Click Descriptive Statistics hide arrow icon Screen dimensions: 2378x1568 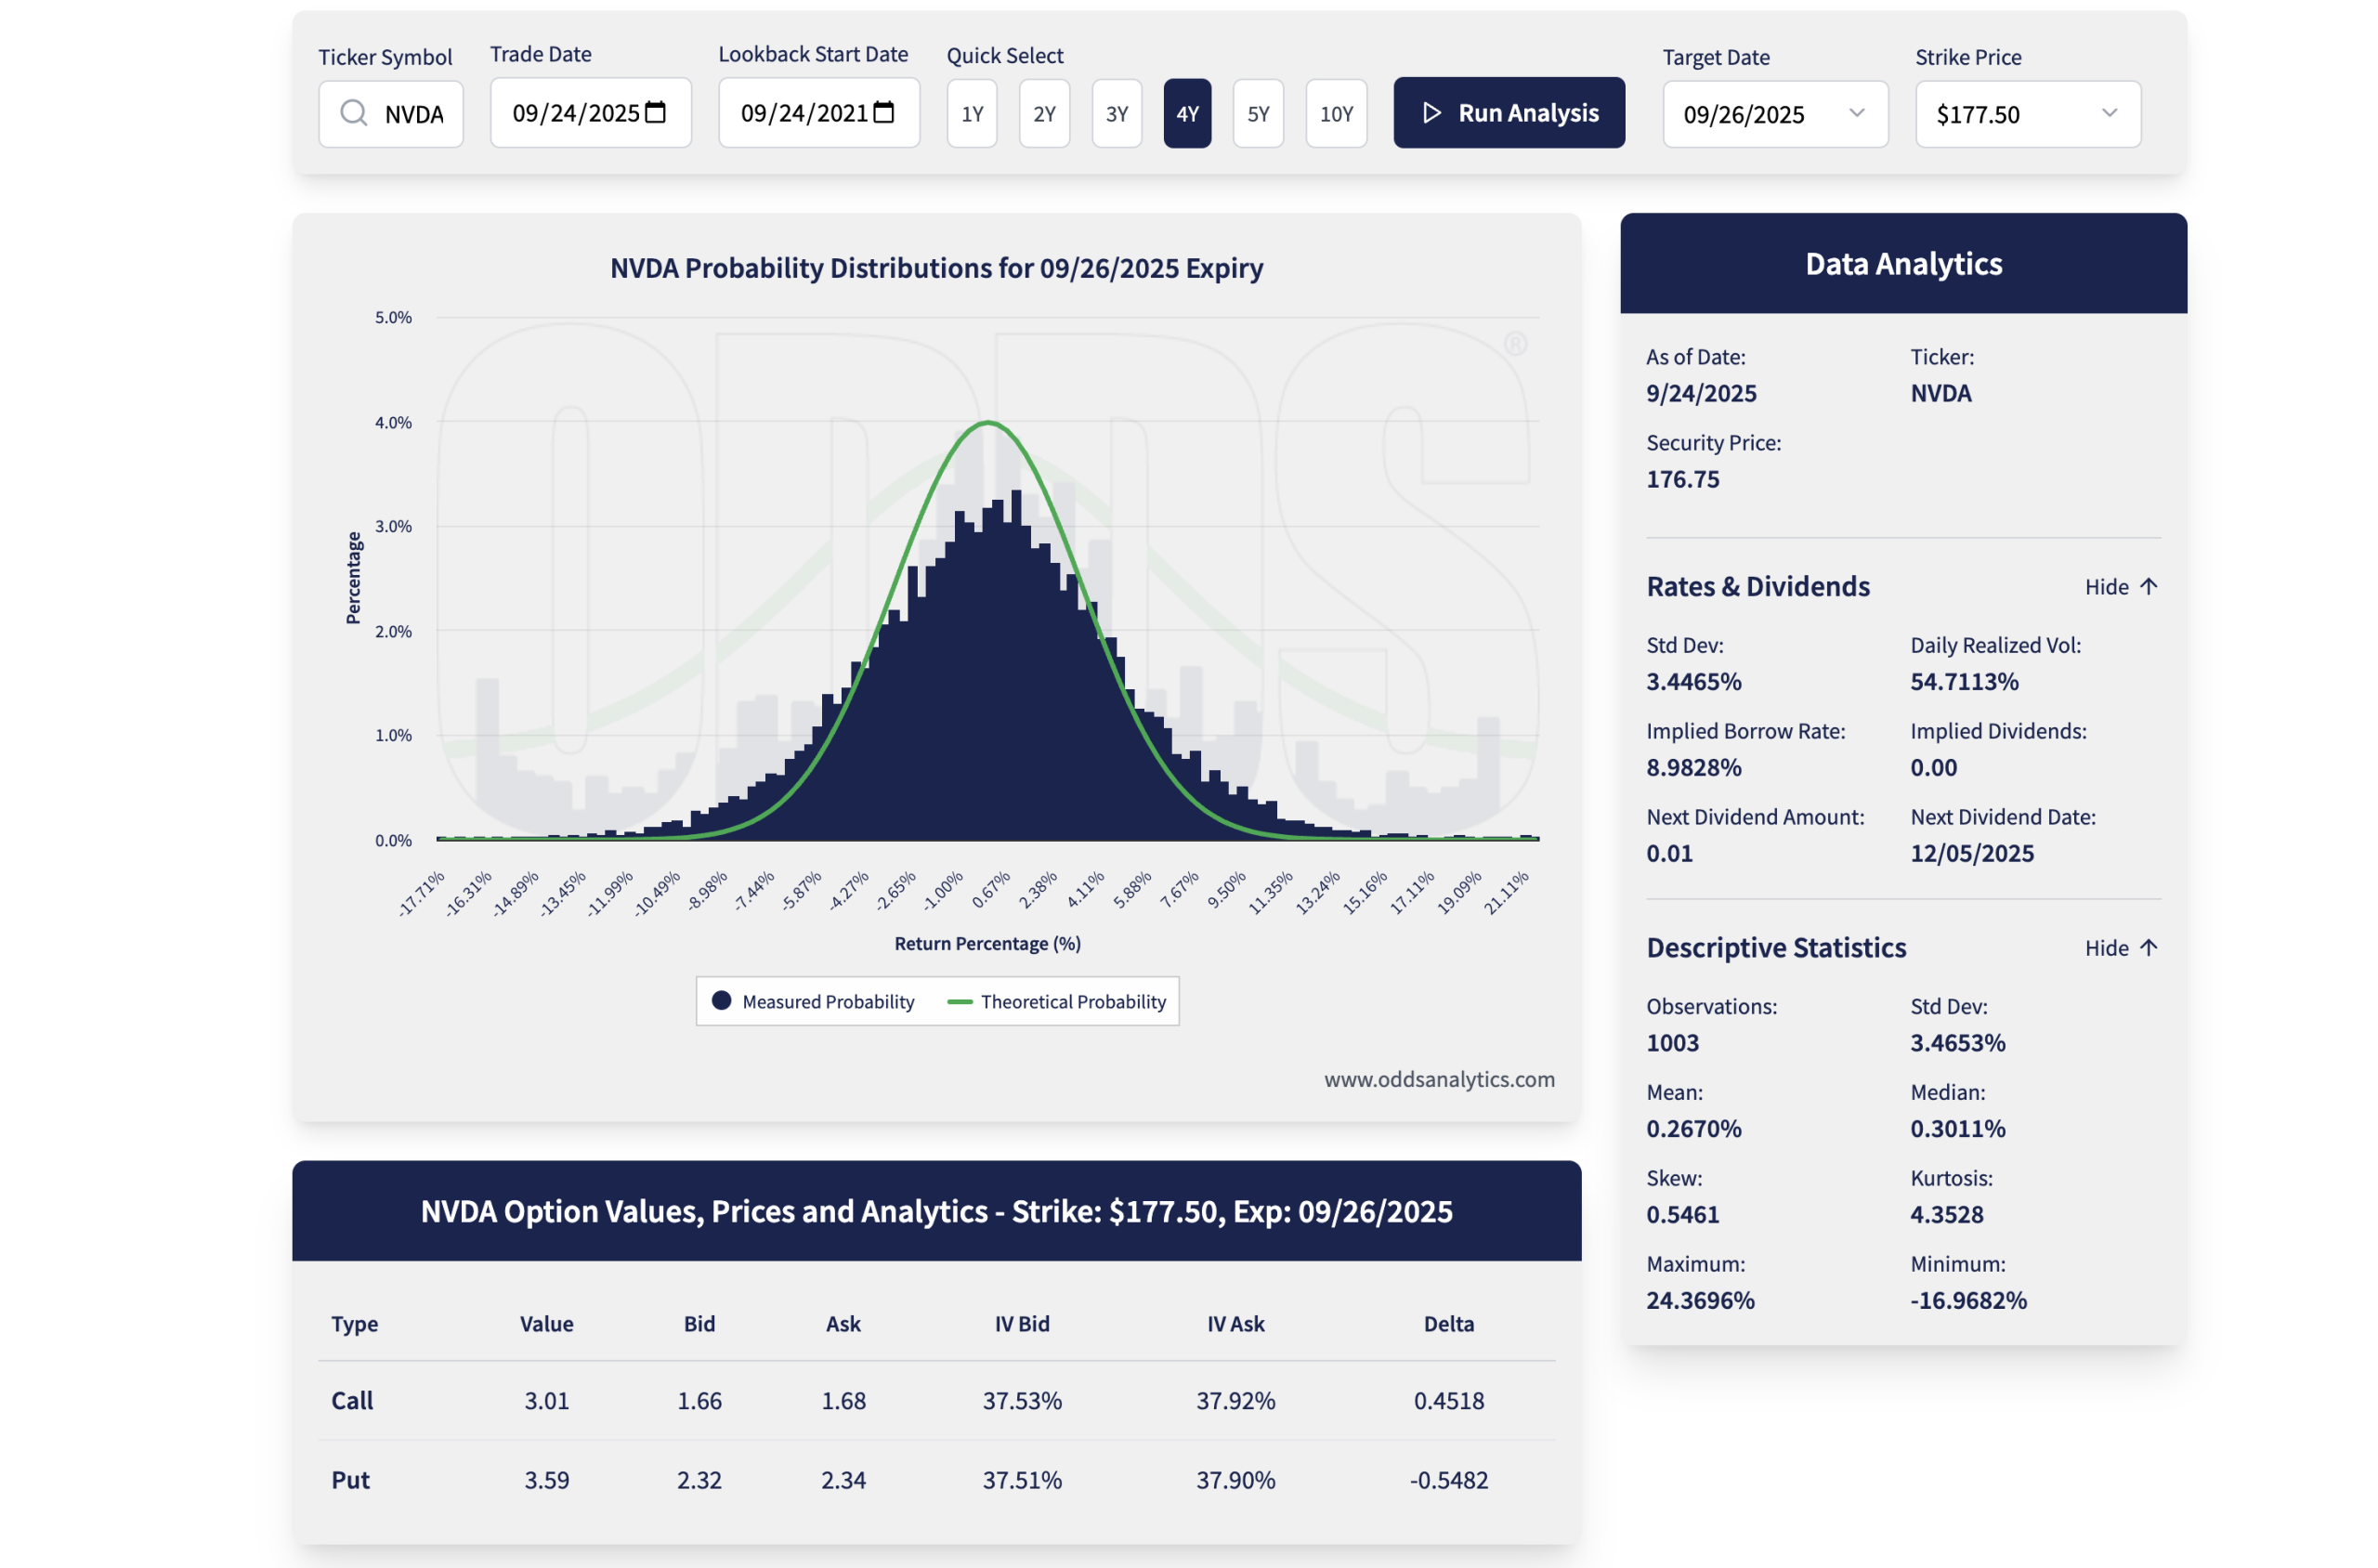pos(2148,948)
